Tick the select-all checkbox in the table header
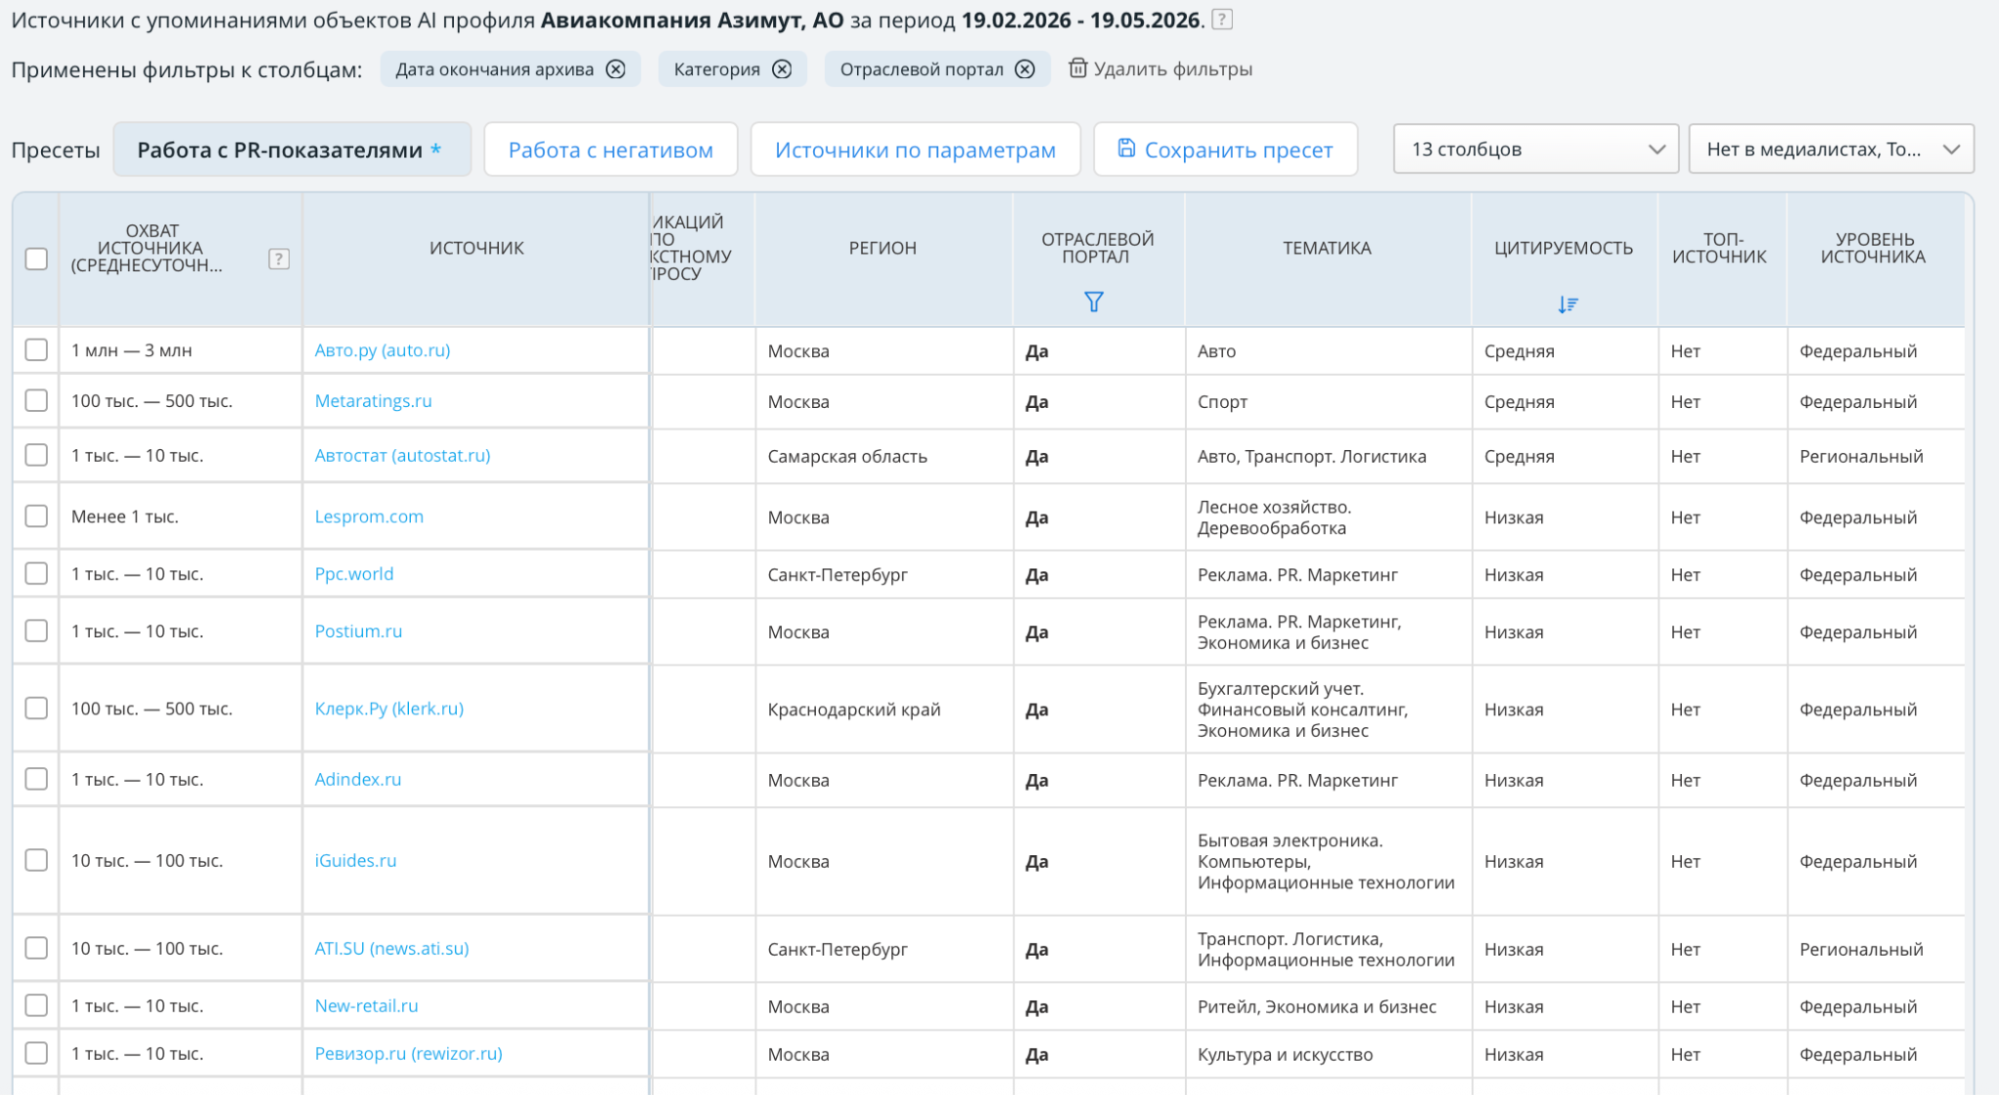 click(36, 259)
